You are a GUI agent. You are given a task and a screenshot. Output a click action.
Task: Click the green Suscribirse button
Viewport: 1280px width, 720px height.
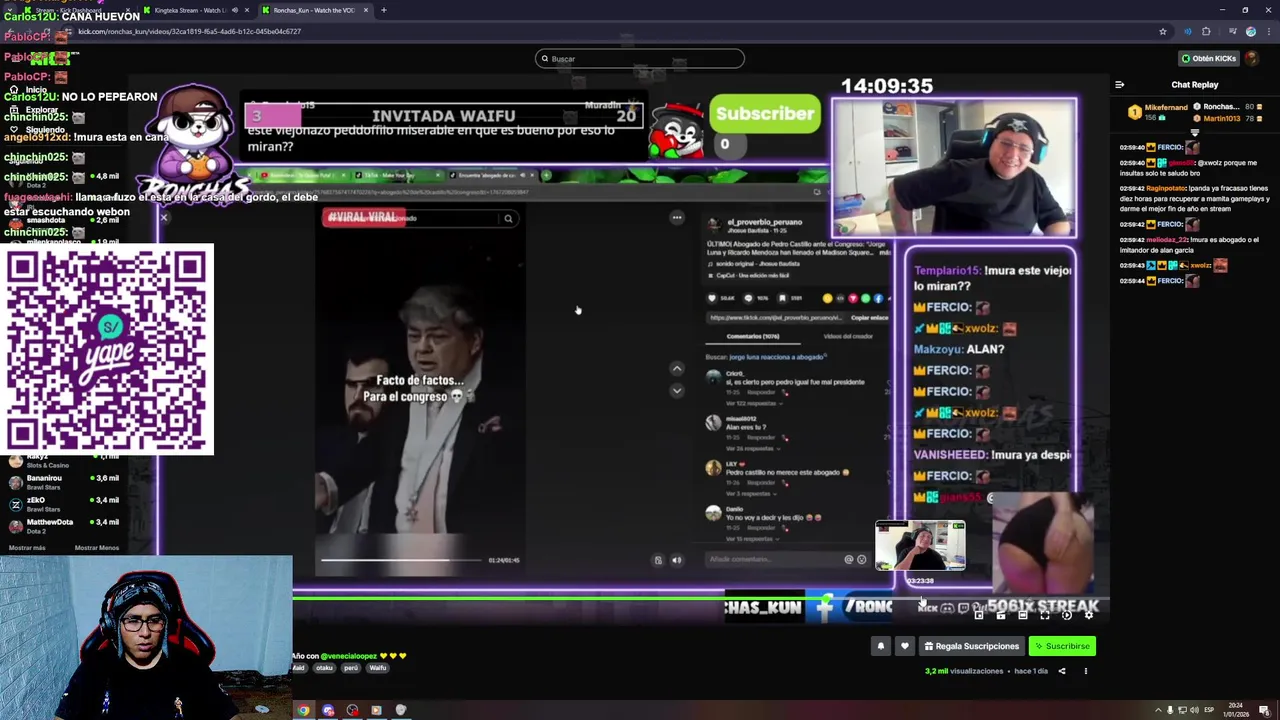1062,646
